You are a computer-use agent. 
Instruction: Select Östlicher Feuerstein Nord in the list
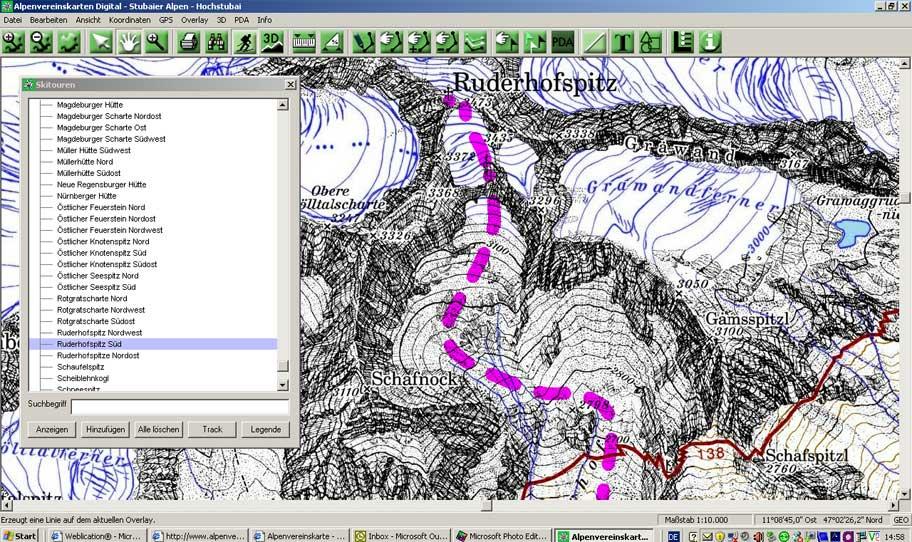pyautogui.click(x=100, y=207)
